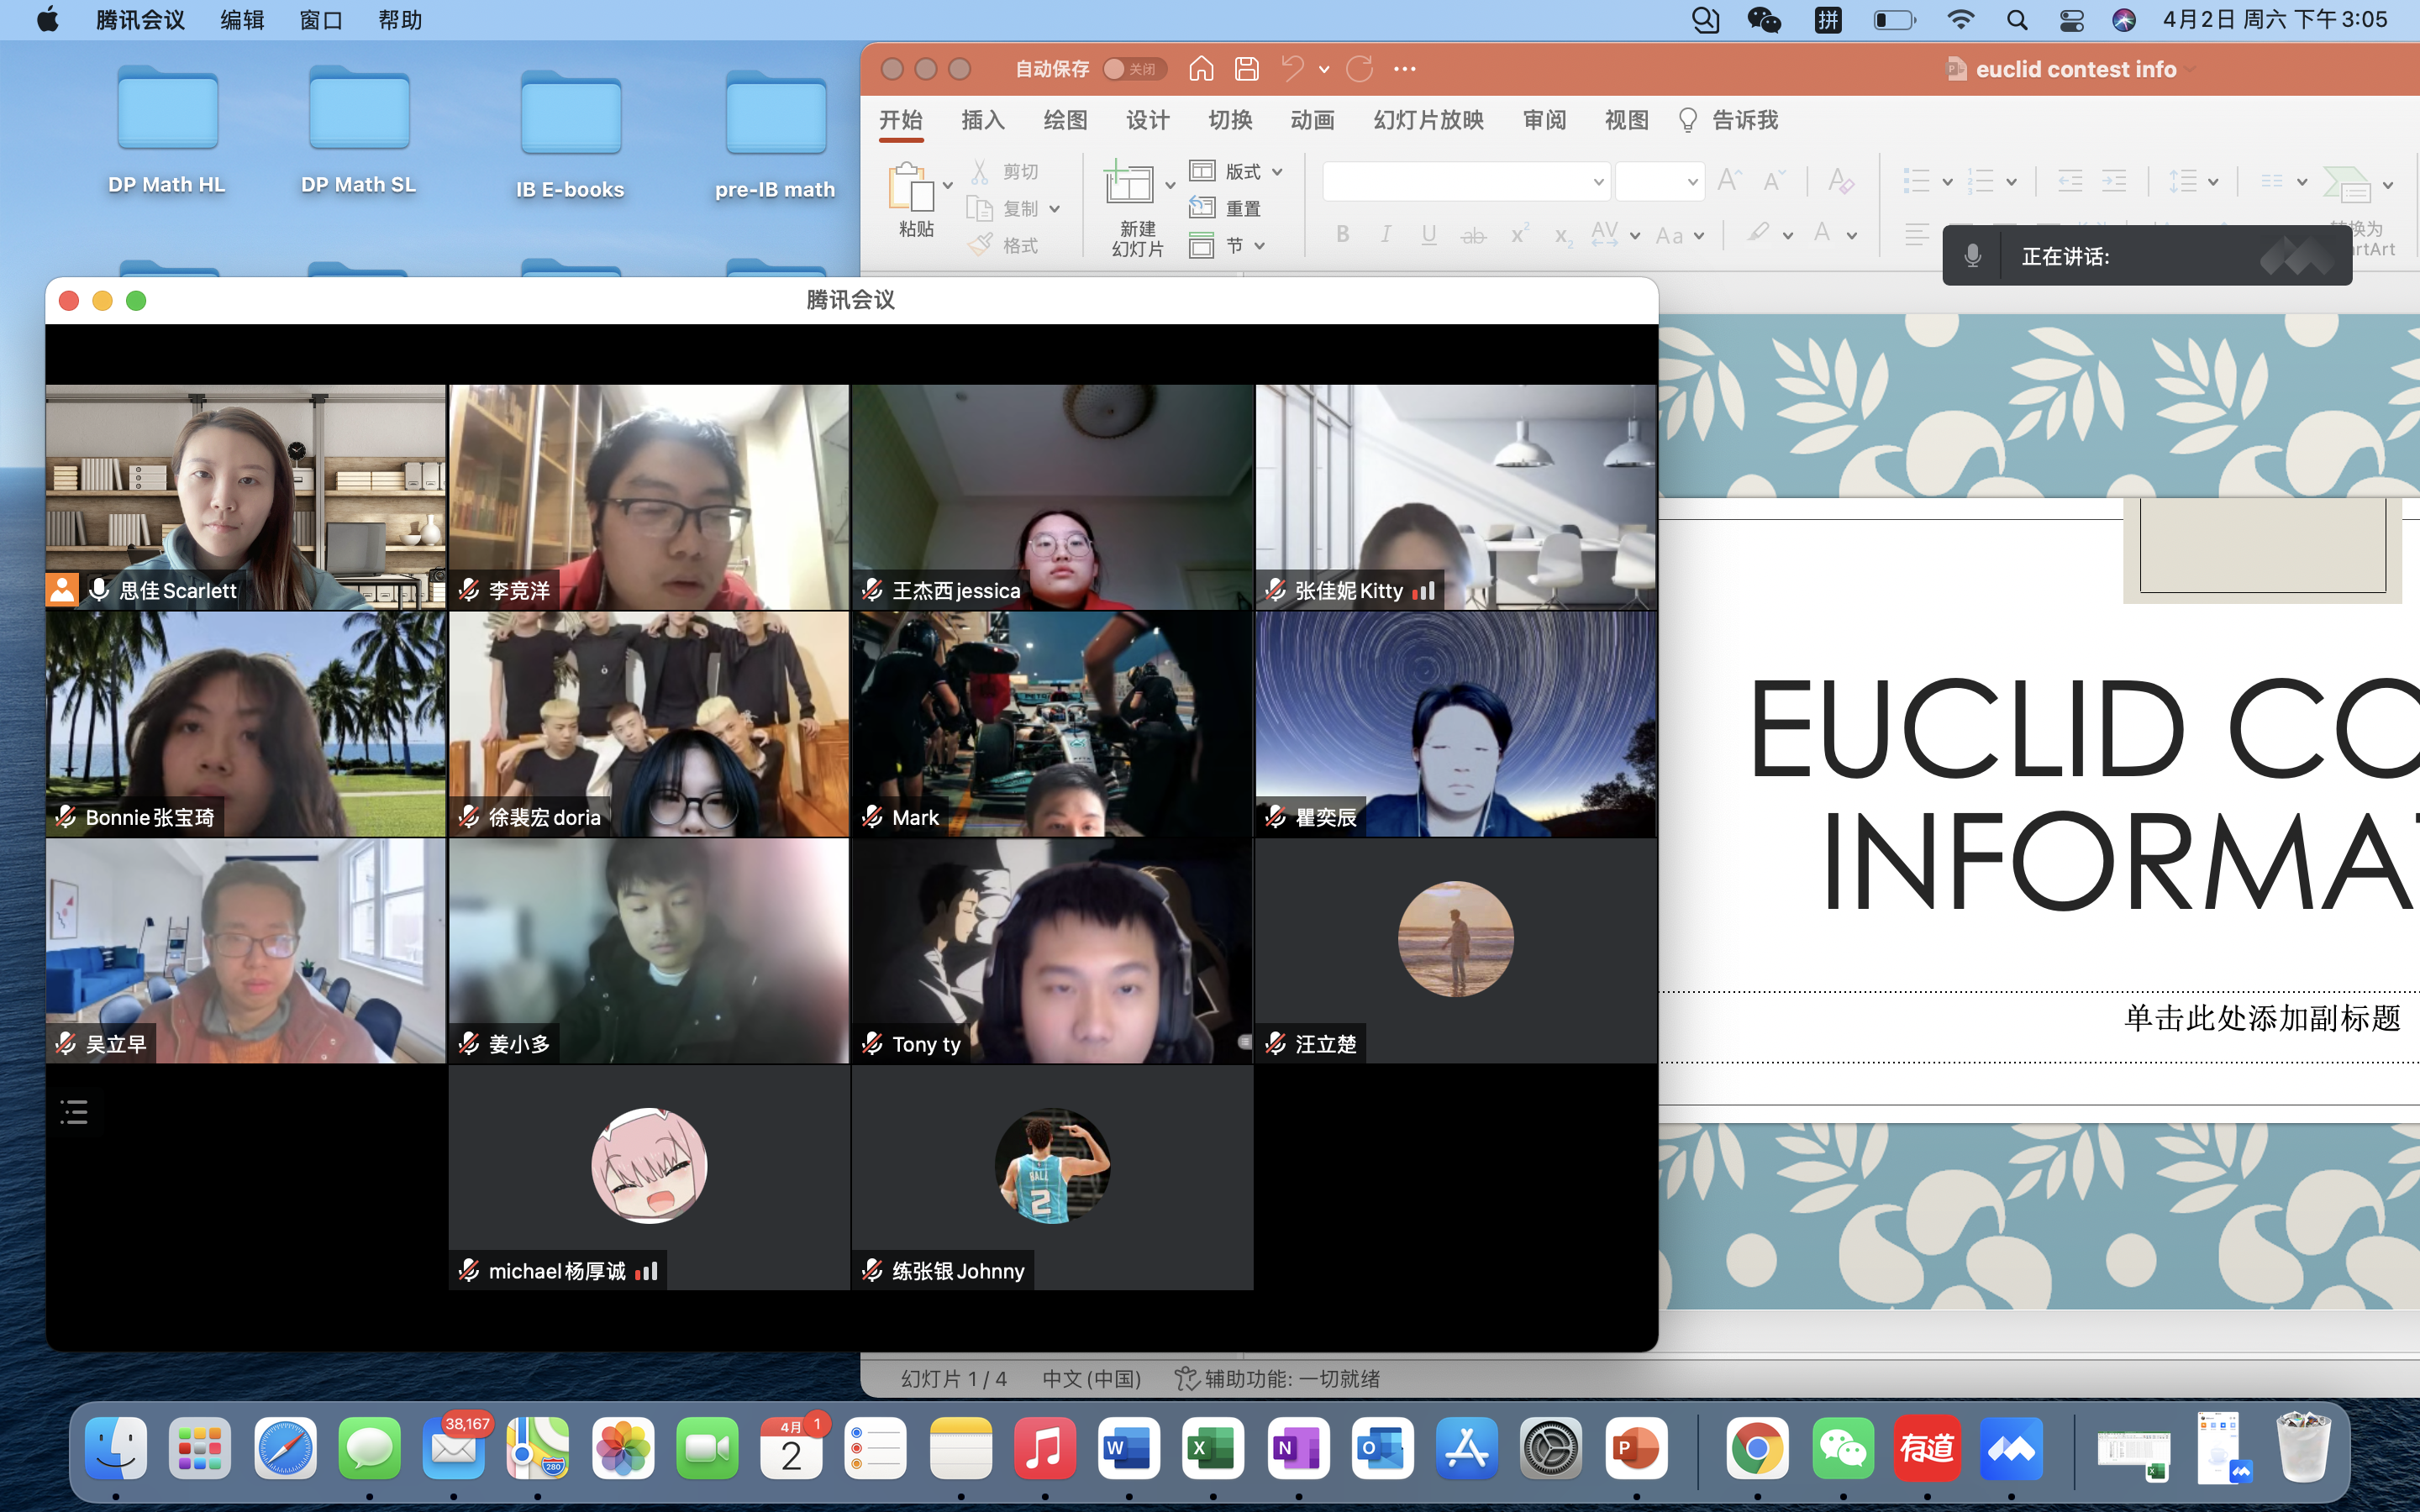Toggle italic formatting in ribbon
The image size is (2420, 1512).
click(x=1385, y=235)
